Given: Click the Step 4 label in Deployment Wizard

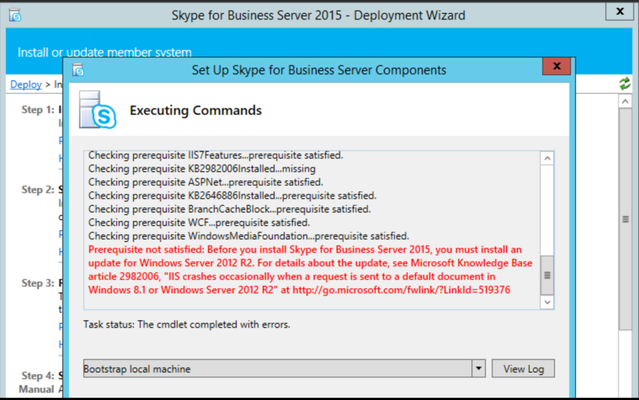Looking at the screenshot, I should pyautogui.click(x=37, y=376).
